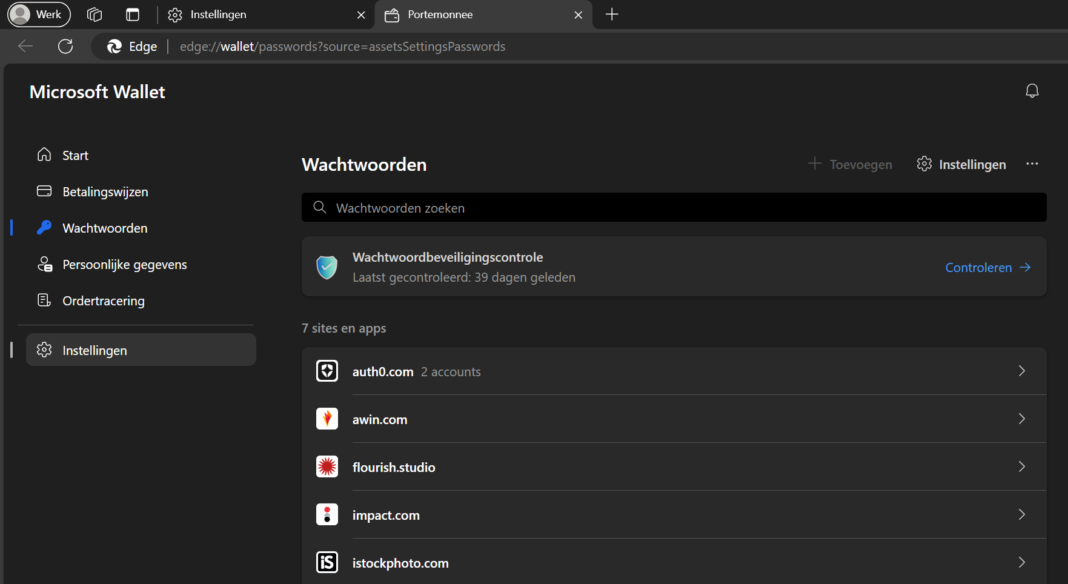This screenshot has height=584, width=1068.
Task: Click the shield icon beside Wachtwoordbeveiligingscontrole
Action: (326, 267)
